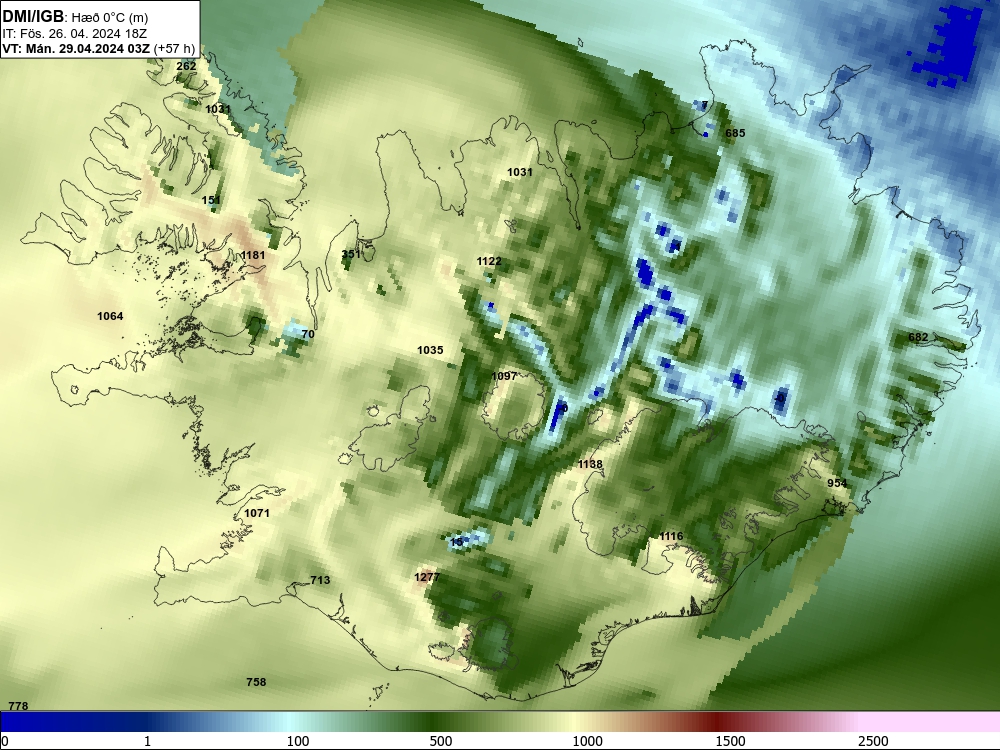Click the 1138 map value
The image size is (1000, 750).
590,464
